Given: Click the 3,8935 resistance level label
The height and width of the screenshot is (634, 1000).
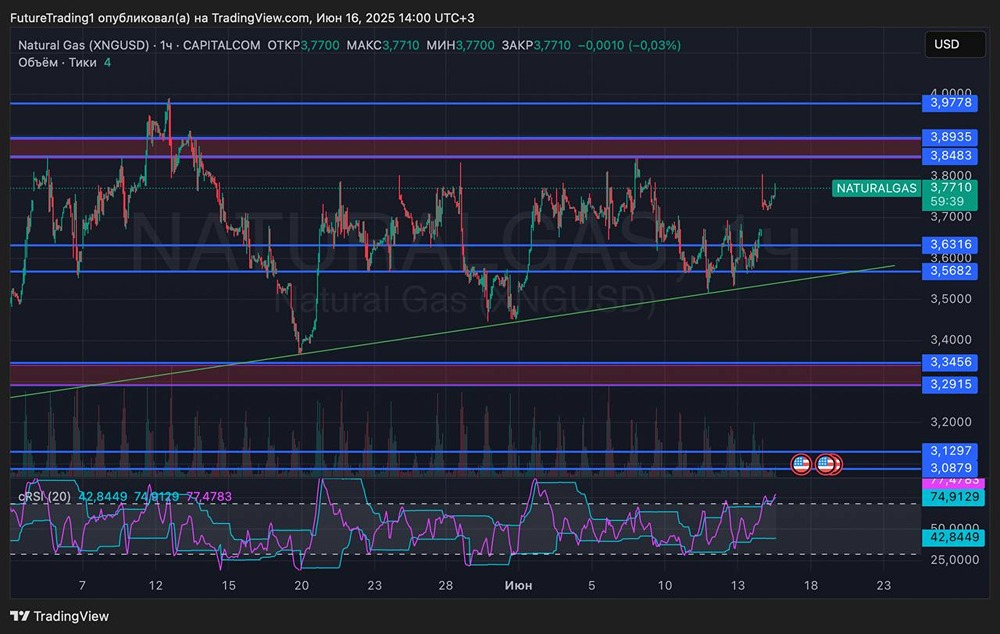Looking at the screenshot, I should click(x=950, y=137).
